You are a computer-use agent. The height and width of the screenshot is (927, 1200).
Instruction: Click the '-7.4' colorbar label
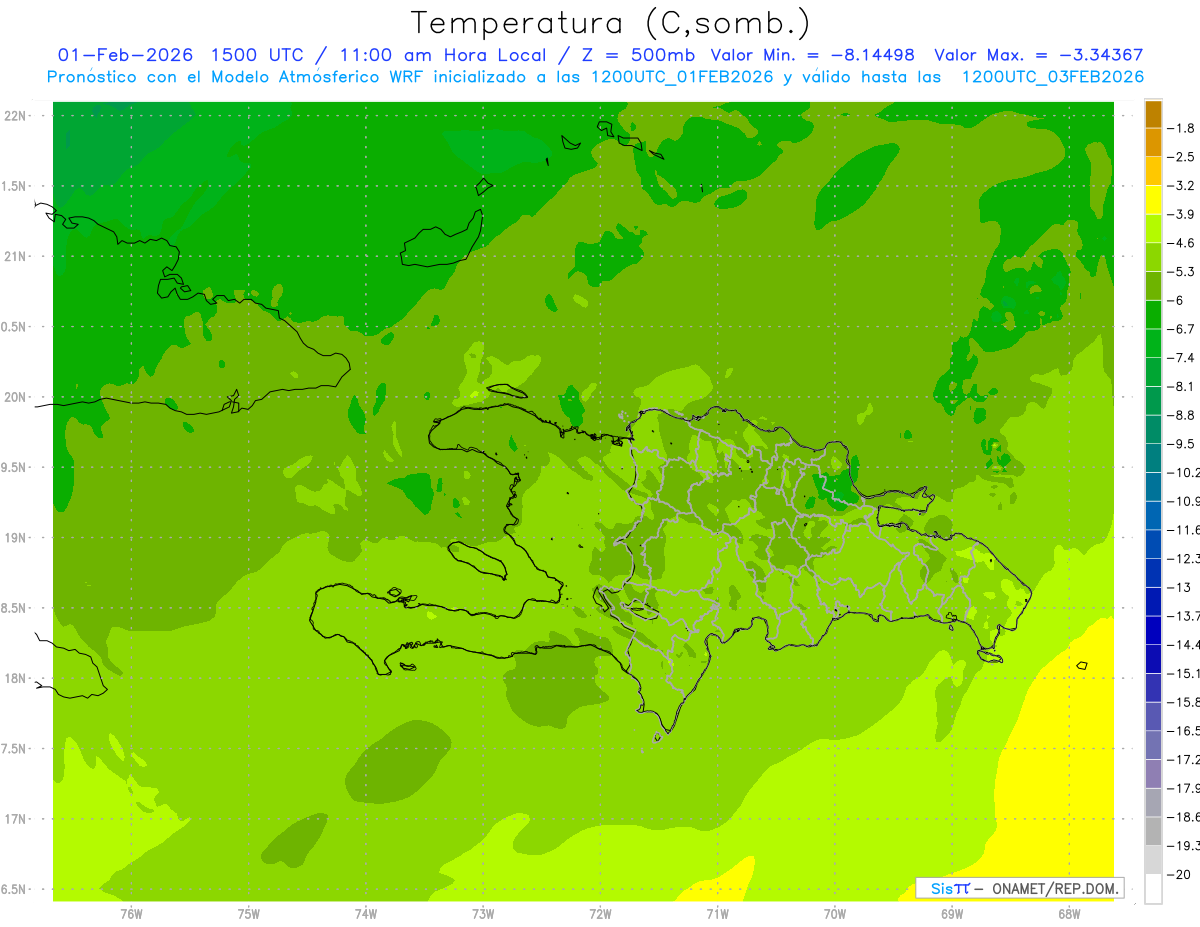pos(1182,358)
